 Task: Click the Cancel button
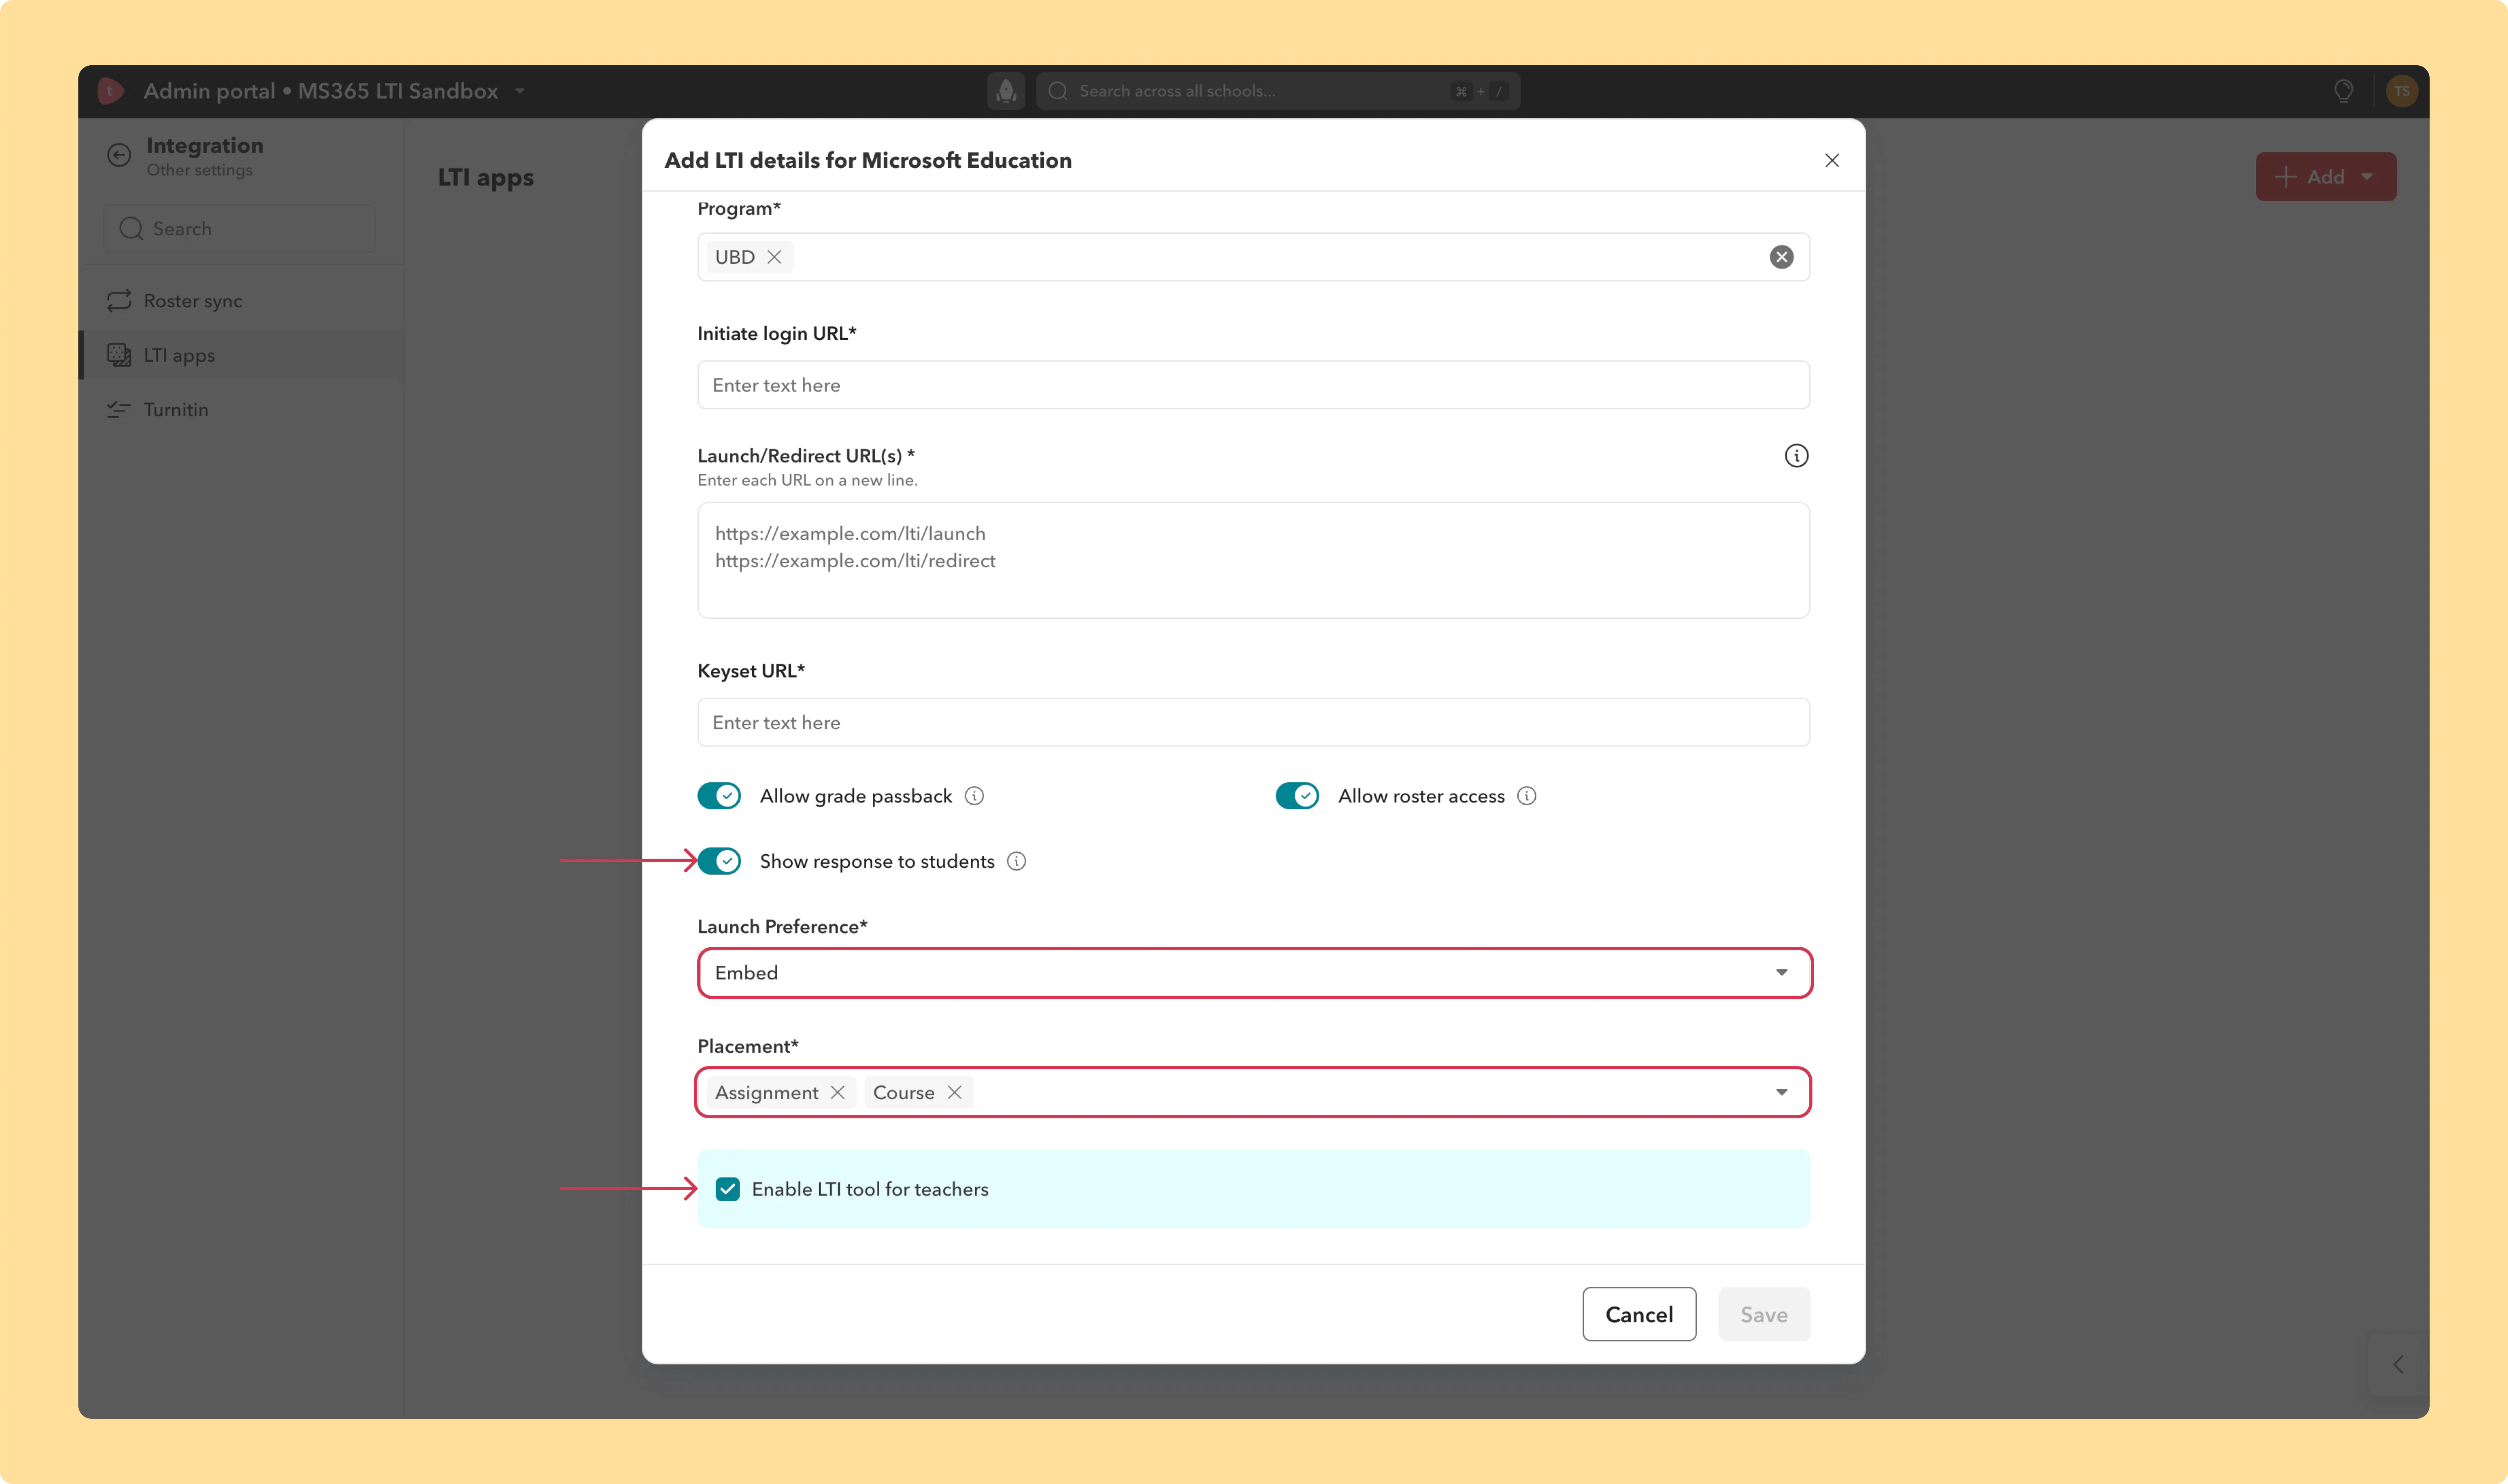click(x=1639, y=1314)
